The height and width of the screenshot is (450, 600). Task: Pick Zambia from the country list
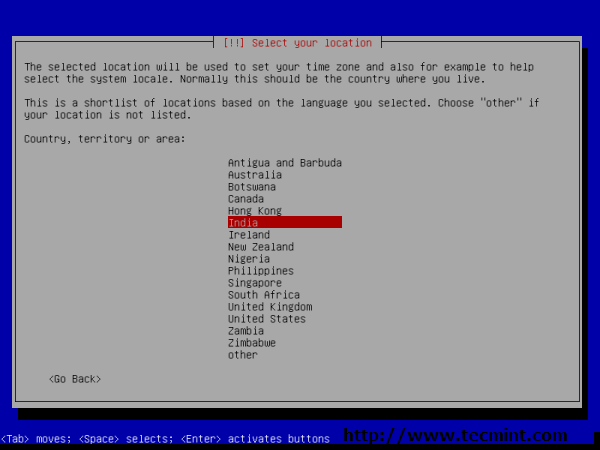pos(246,331)
